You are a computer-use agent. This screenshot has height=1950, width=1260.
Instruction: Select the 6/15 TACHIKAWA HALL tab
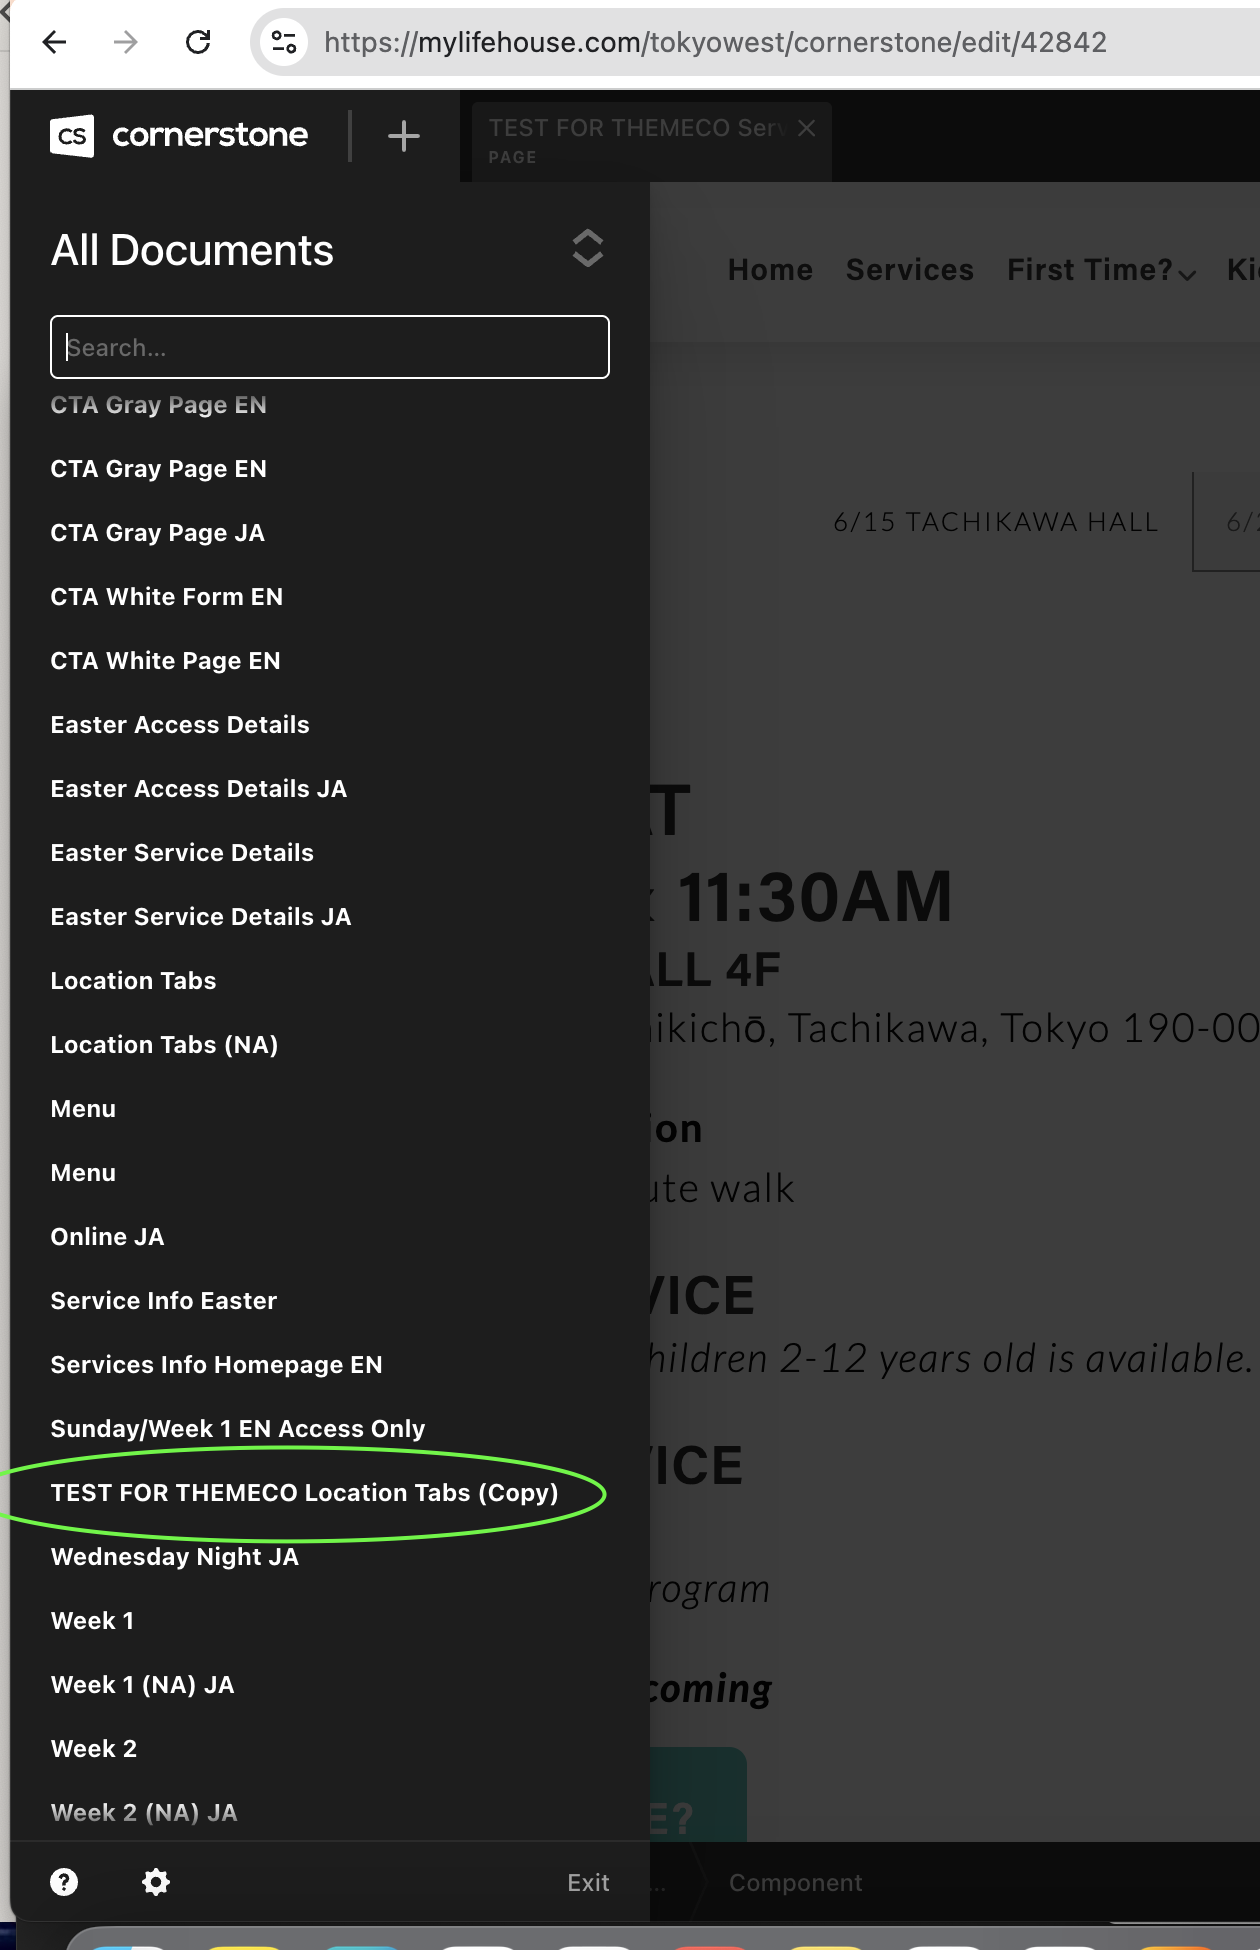click(995, 522)
